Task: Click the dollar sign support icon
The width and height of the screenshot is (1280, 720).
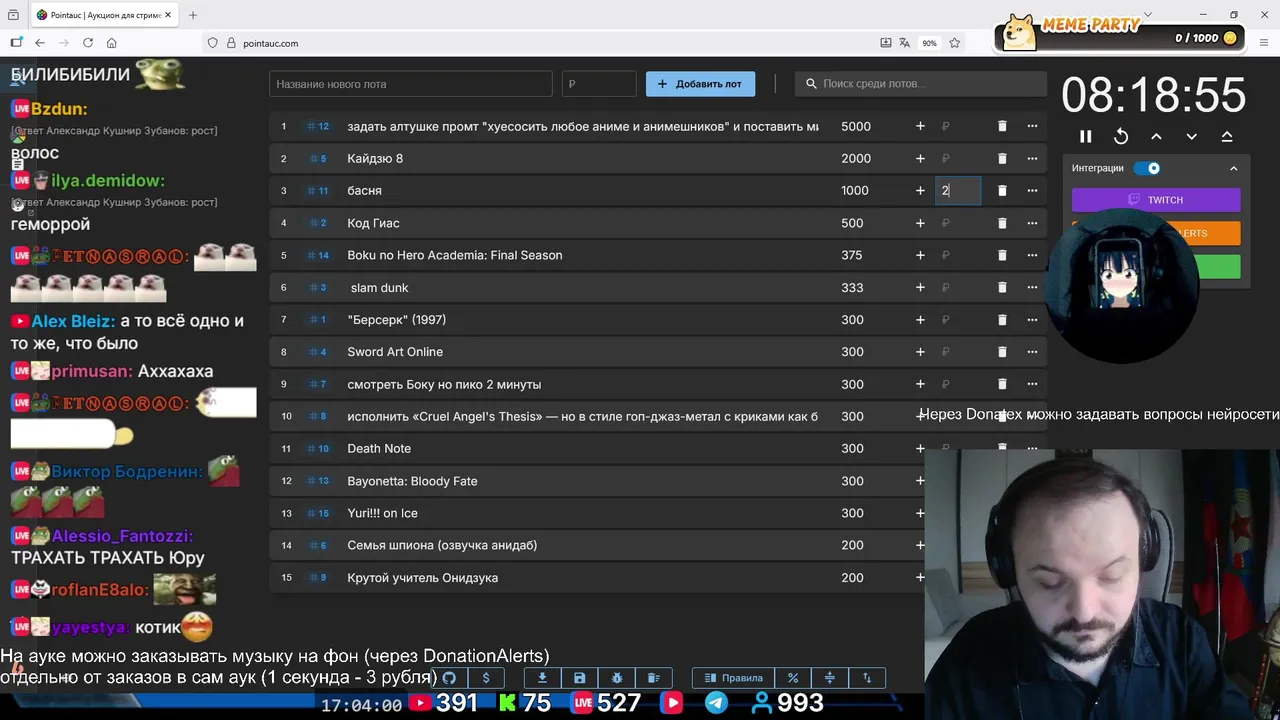Action: coord(486,678)
